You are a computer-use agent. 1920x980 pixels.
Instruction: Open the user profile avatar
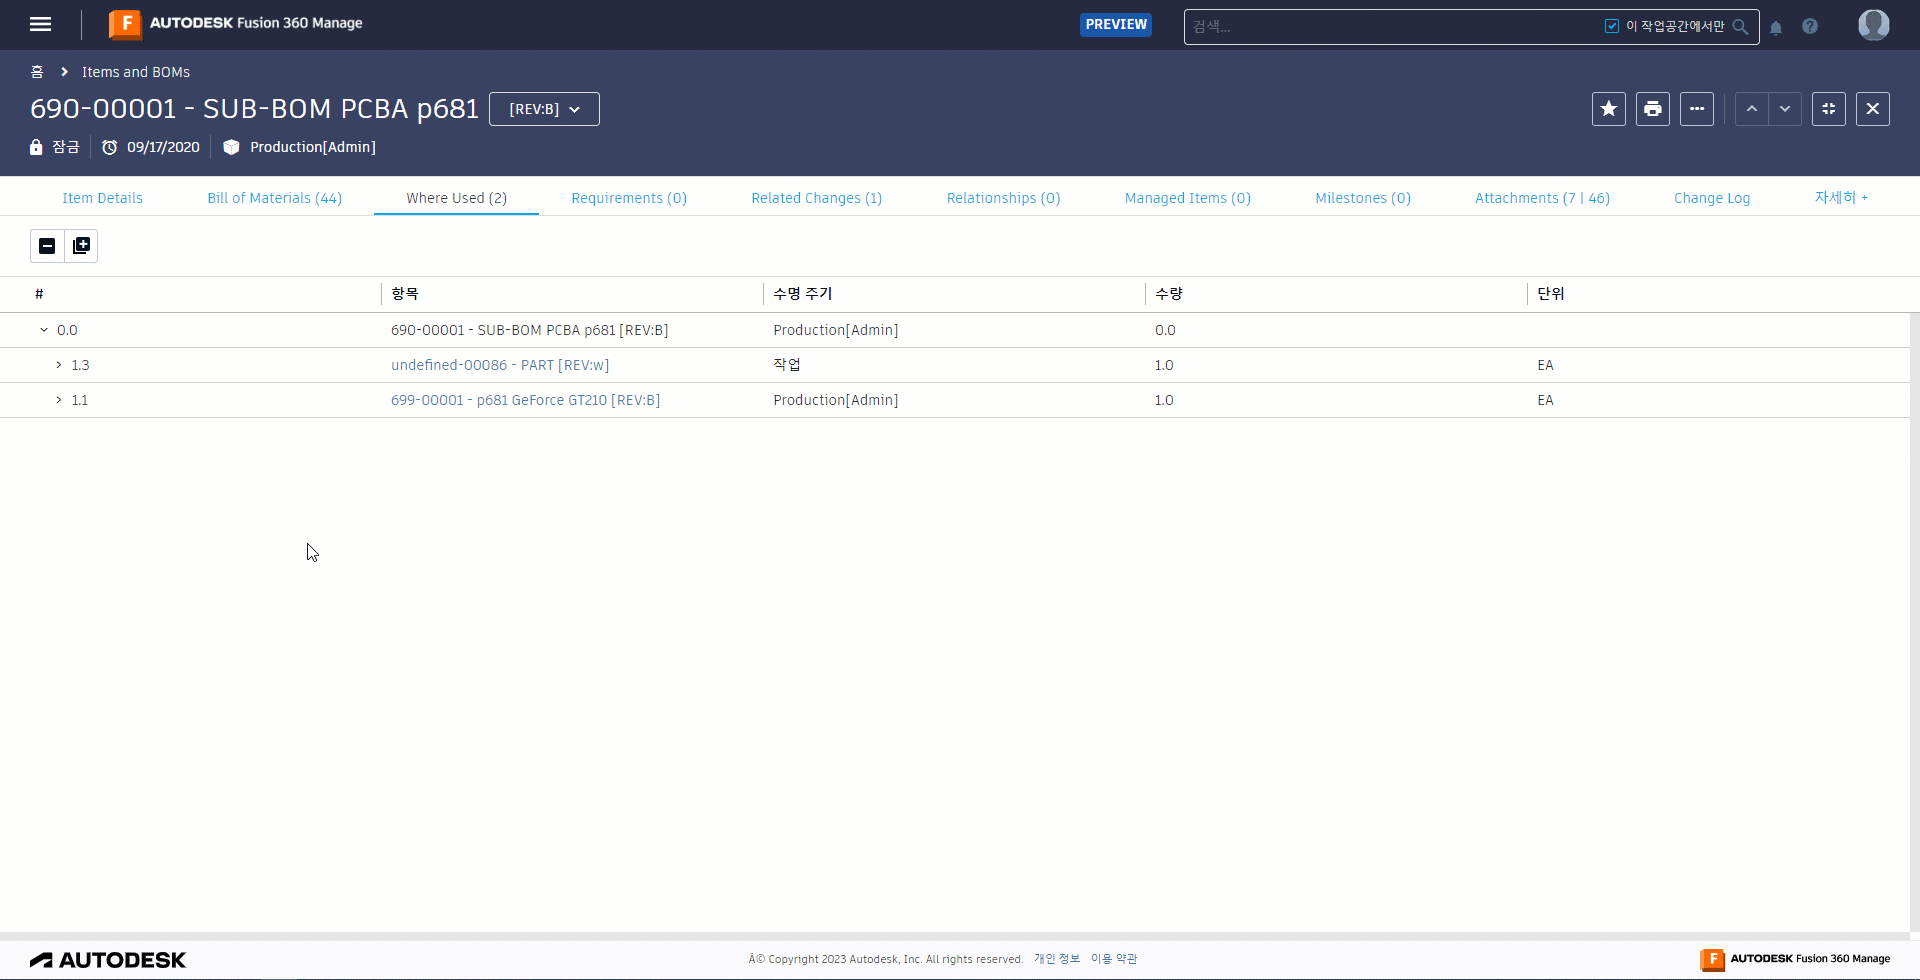coord(1874,25)
